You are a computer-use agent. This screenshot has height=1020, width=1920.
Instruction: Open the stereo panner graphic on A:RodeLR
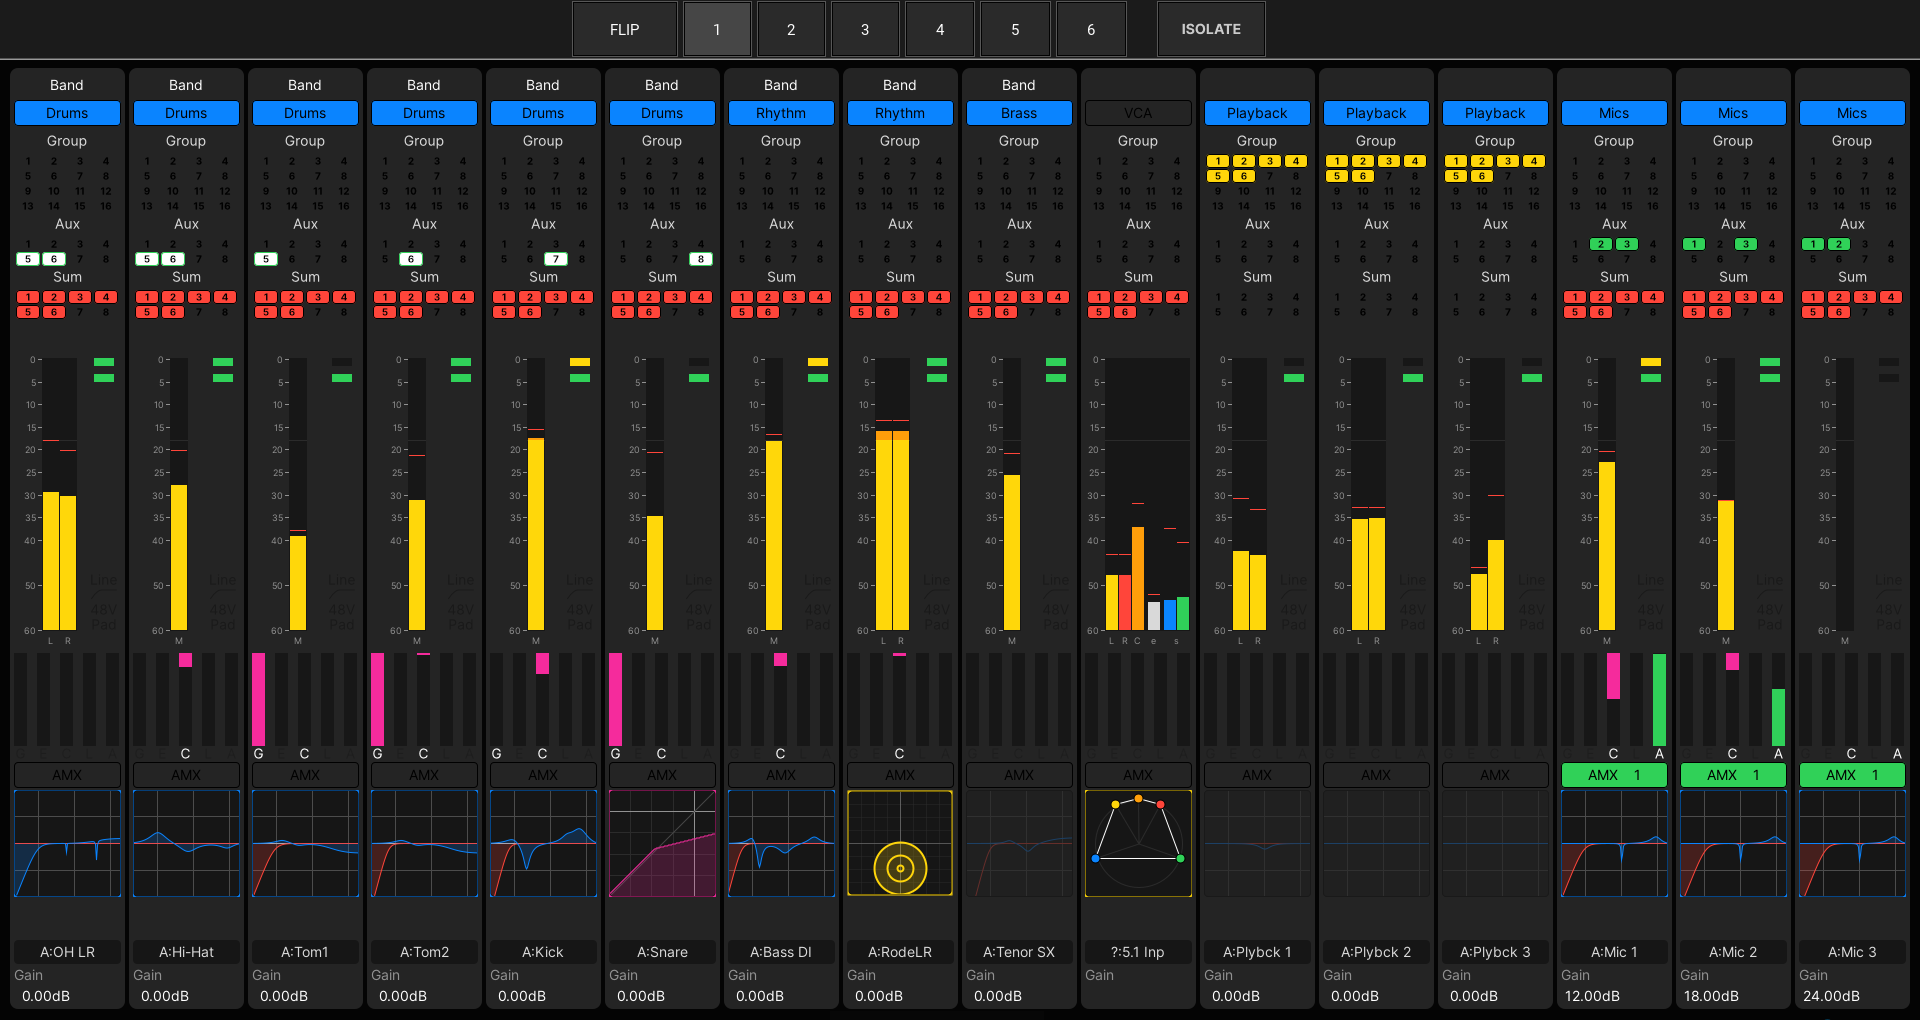pyautogui.click(x=899, y=843)
